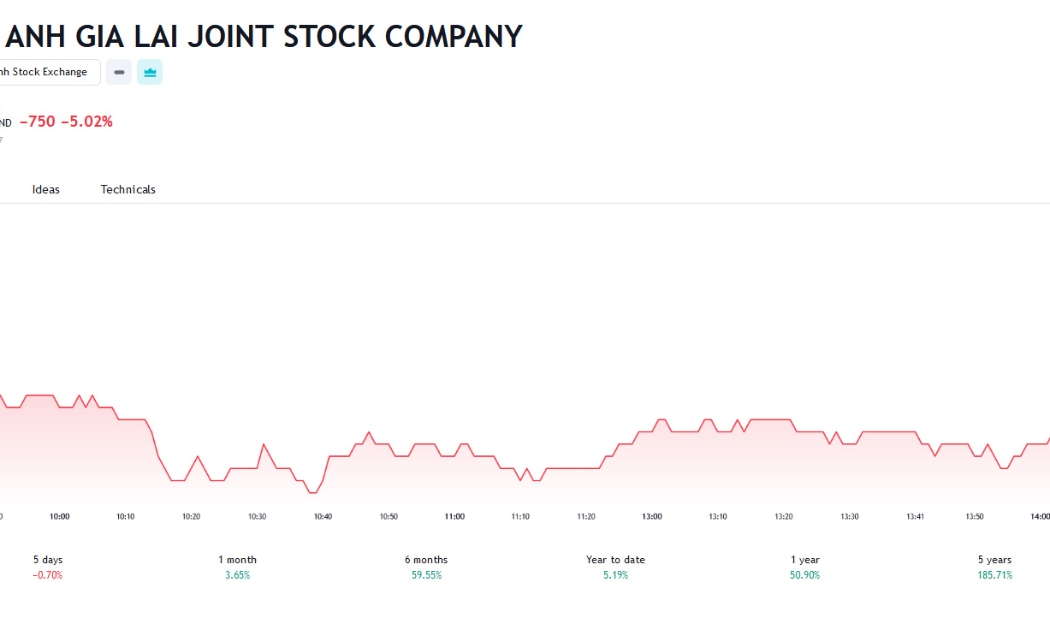Viewport: 1050px width, 630px height.
Task: Select the 1 year range
Action: pos(805,567)
